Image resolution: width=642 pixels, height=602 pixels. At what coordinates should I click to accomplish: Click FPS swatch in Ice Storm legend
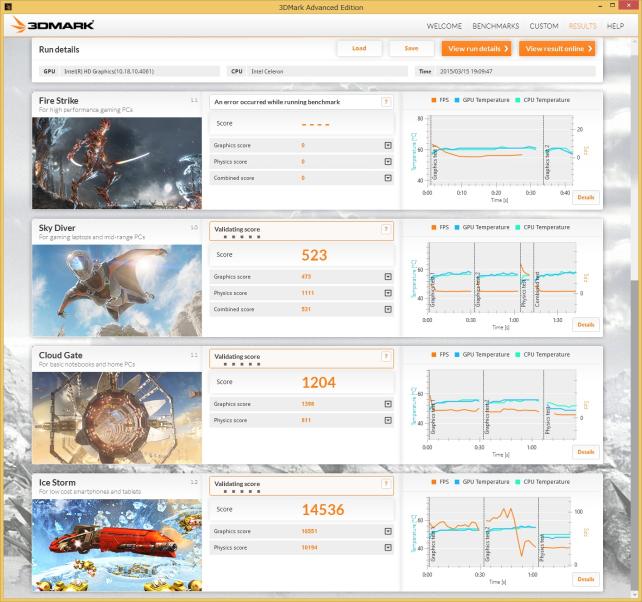tap(434, 482)
